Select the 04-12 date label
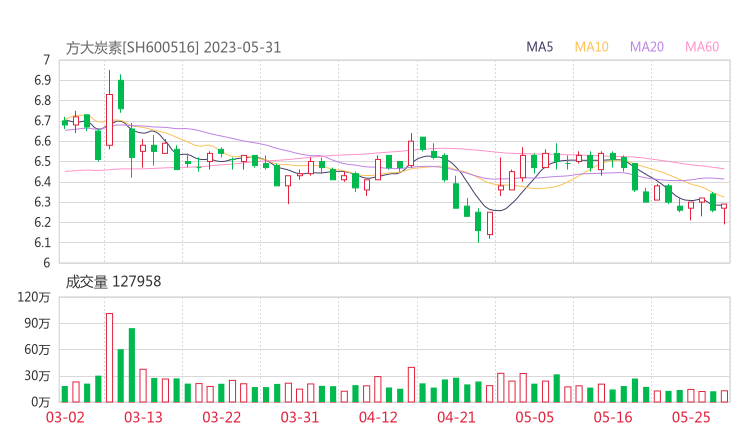The image size is (740, 440). click(x=378, y=417)
